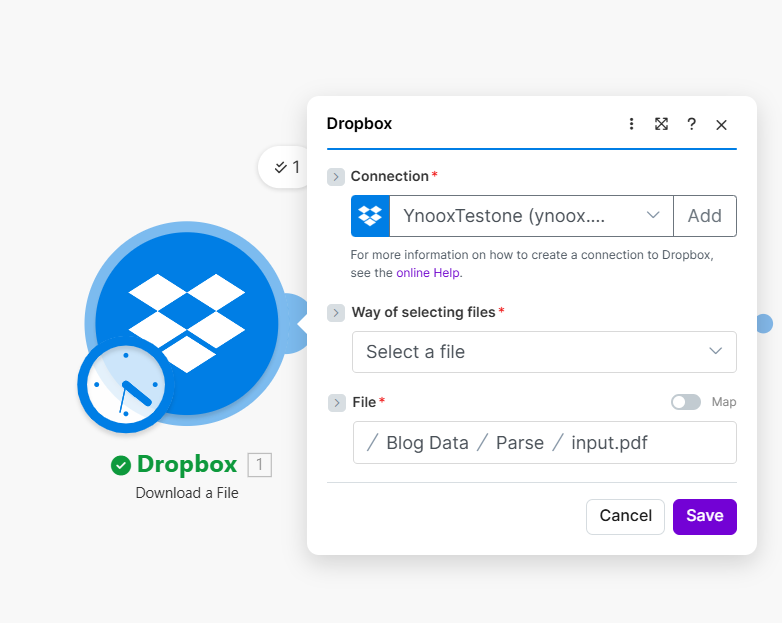The image size is (782, 623).
Task: Expand the Connection field chevron
Action: [336, 177]
